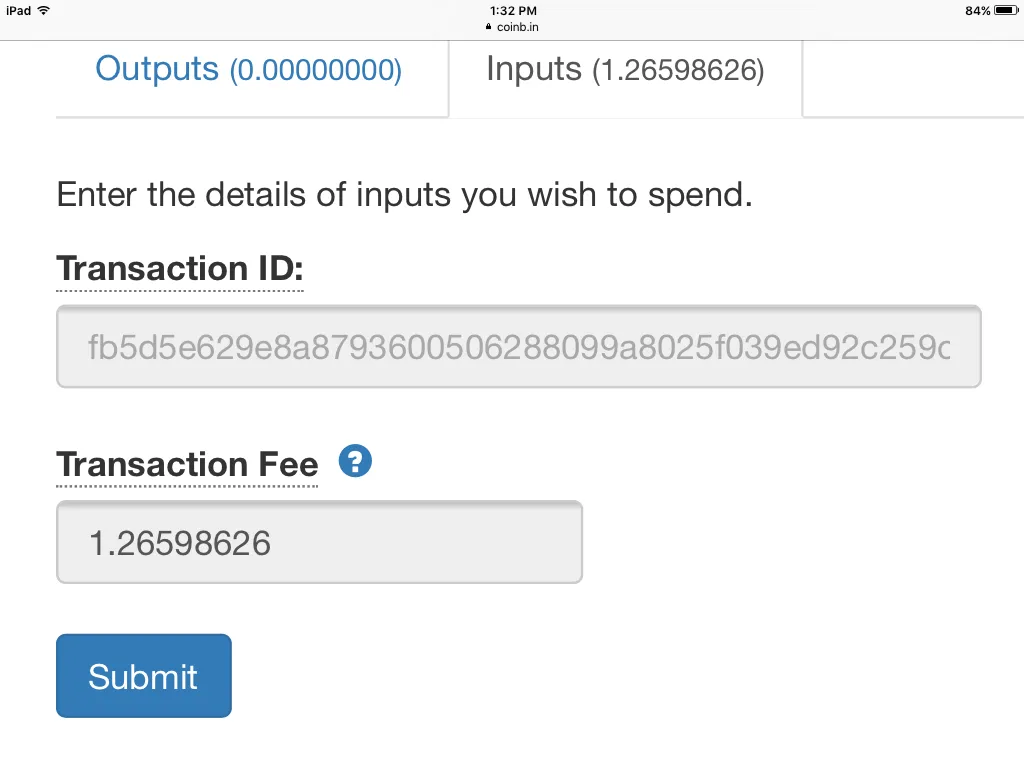Select the Inputs tab
Viewport: 1024px width, 768px height.
pos(625,69)
